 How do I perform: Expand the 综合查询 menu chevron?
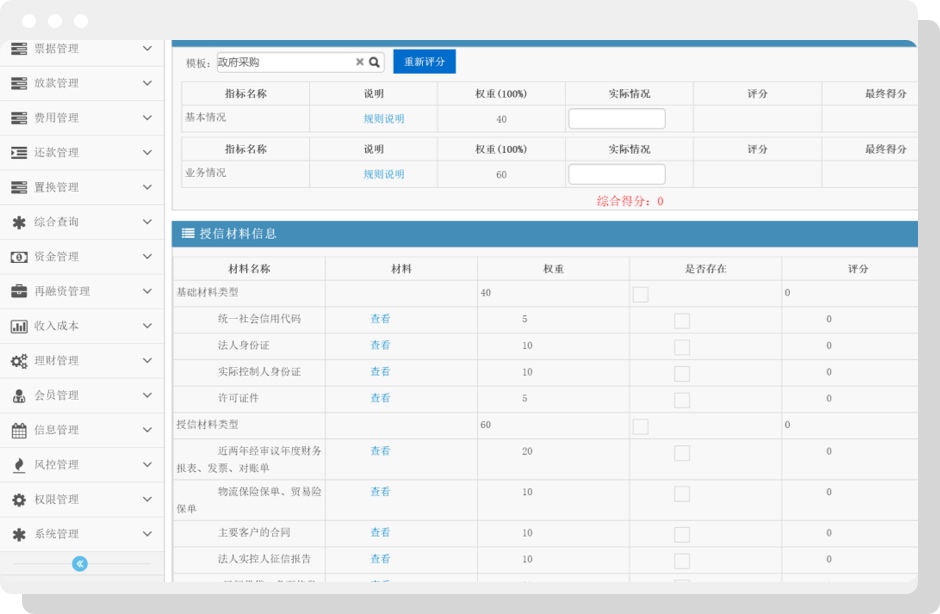pyautogui.click(x=147, y=222)
